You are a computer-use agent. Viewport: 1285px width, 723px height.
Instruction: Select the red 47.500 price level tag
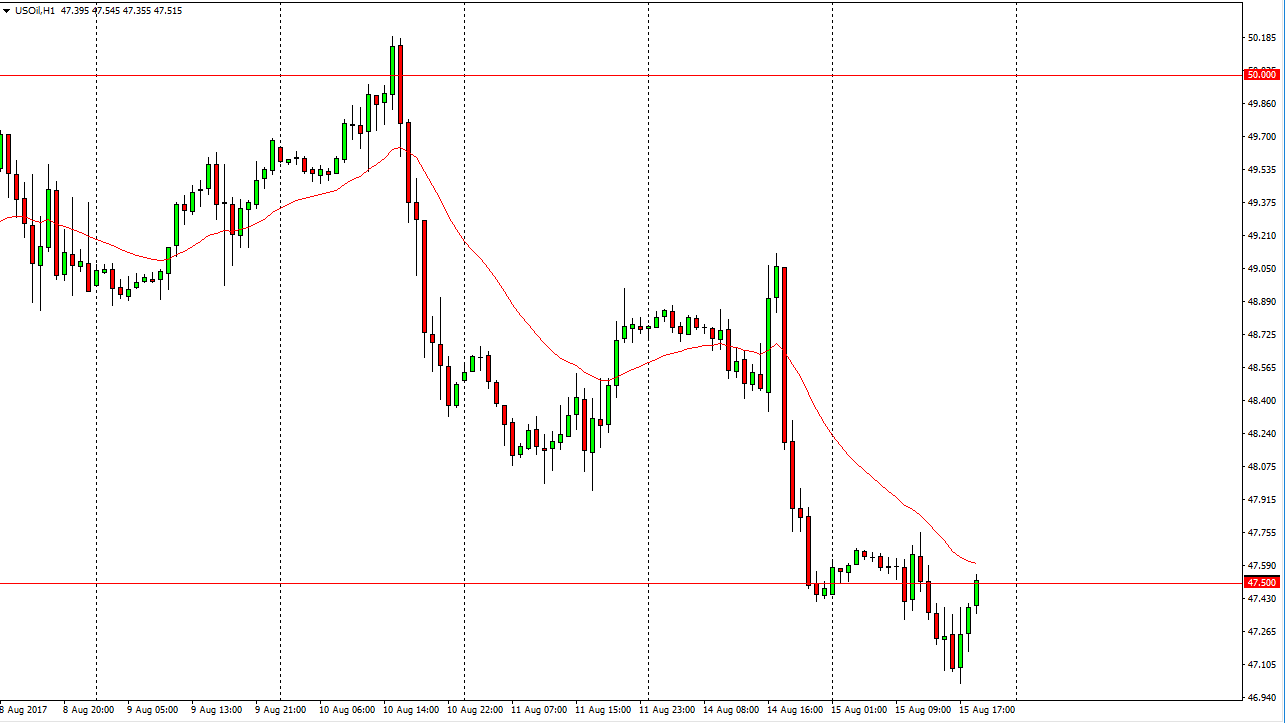pyautogui.click(x=1260, y=582)
